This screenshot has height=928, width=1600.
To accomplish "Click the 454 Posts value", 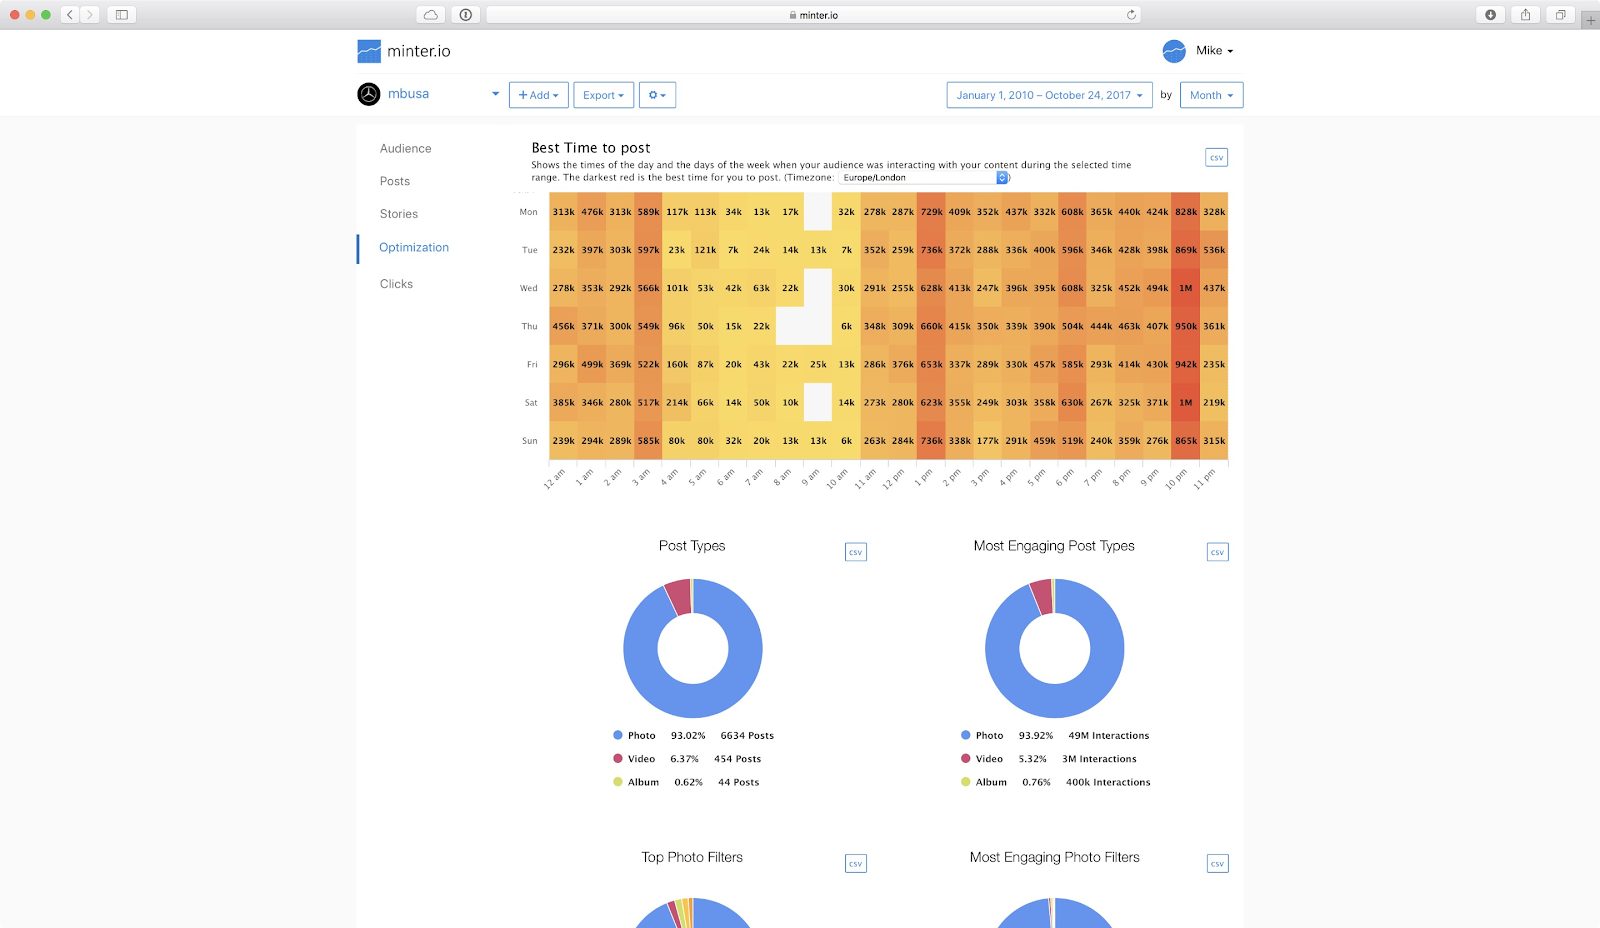I will click(737, 759).
